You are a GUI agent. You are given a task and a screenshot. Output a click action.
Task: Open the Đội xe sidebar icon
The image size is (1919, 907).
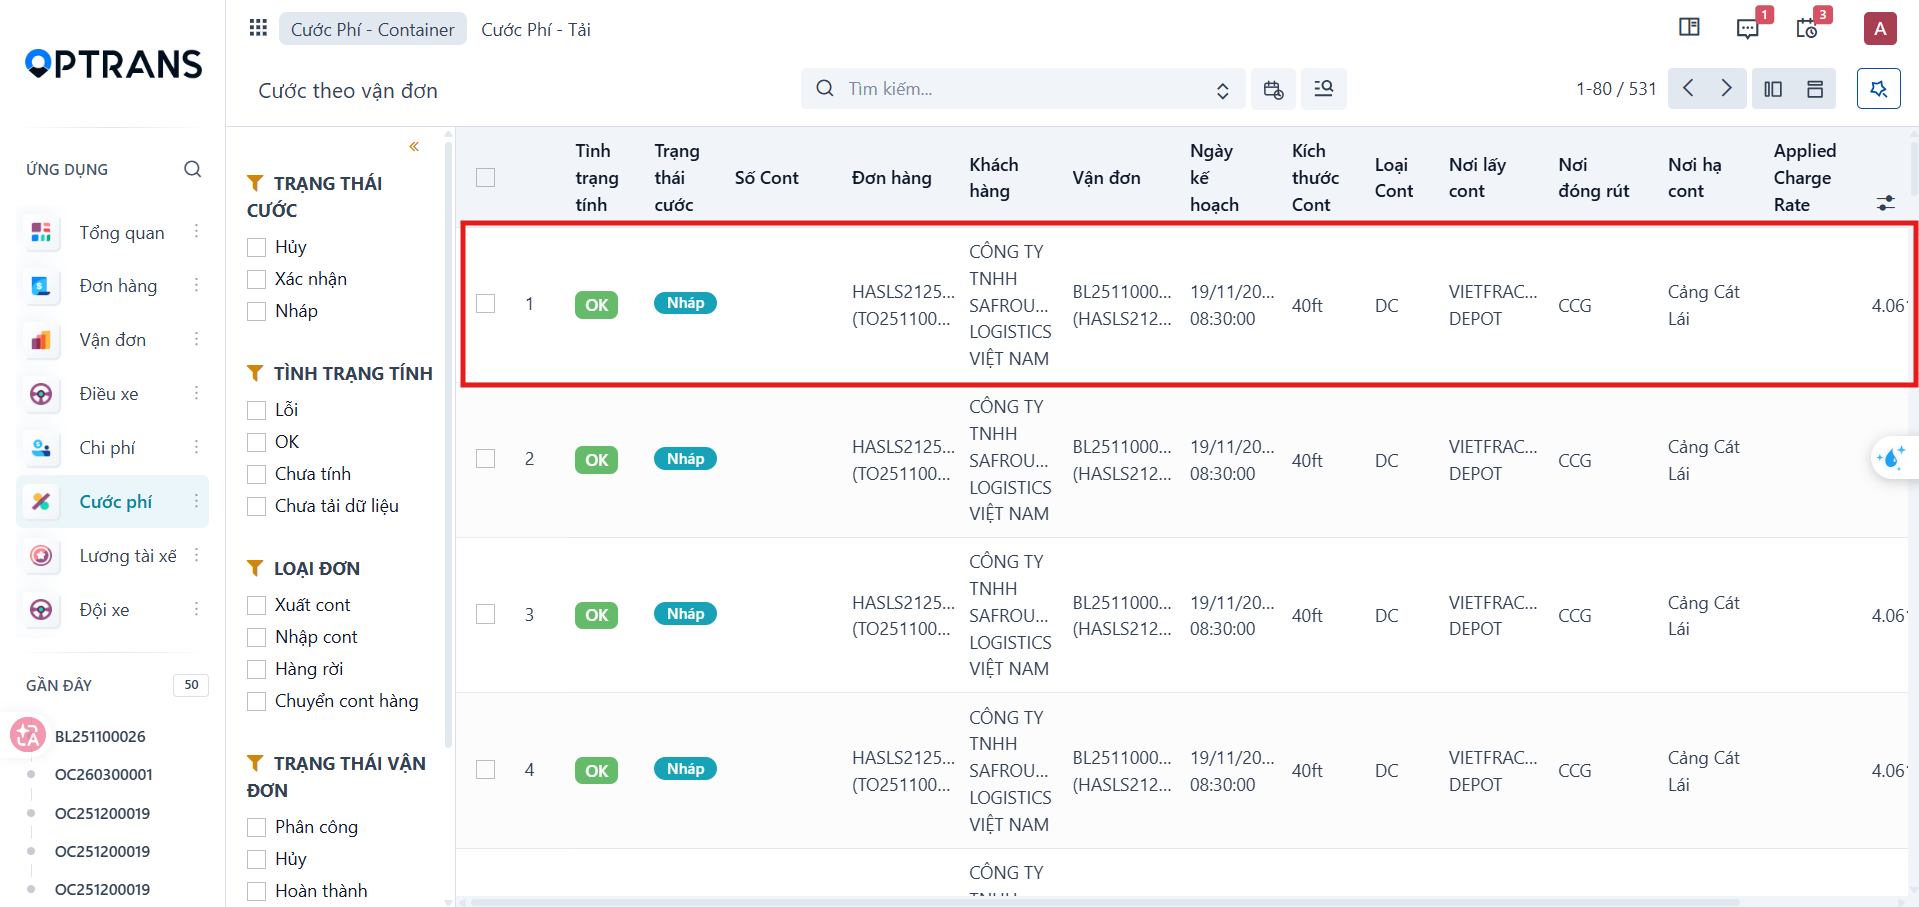point(41,609)
